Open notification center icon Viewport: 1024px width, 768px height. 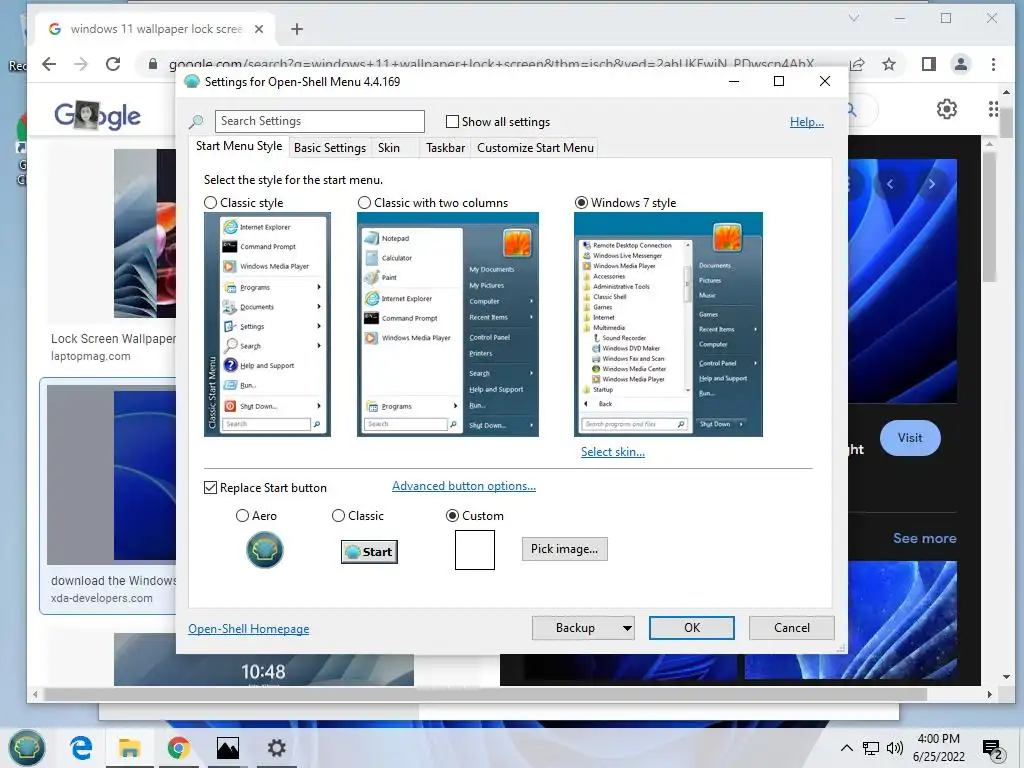point(993,749)
